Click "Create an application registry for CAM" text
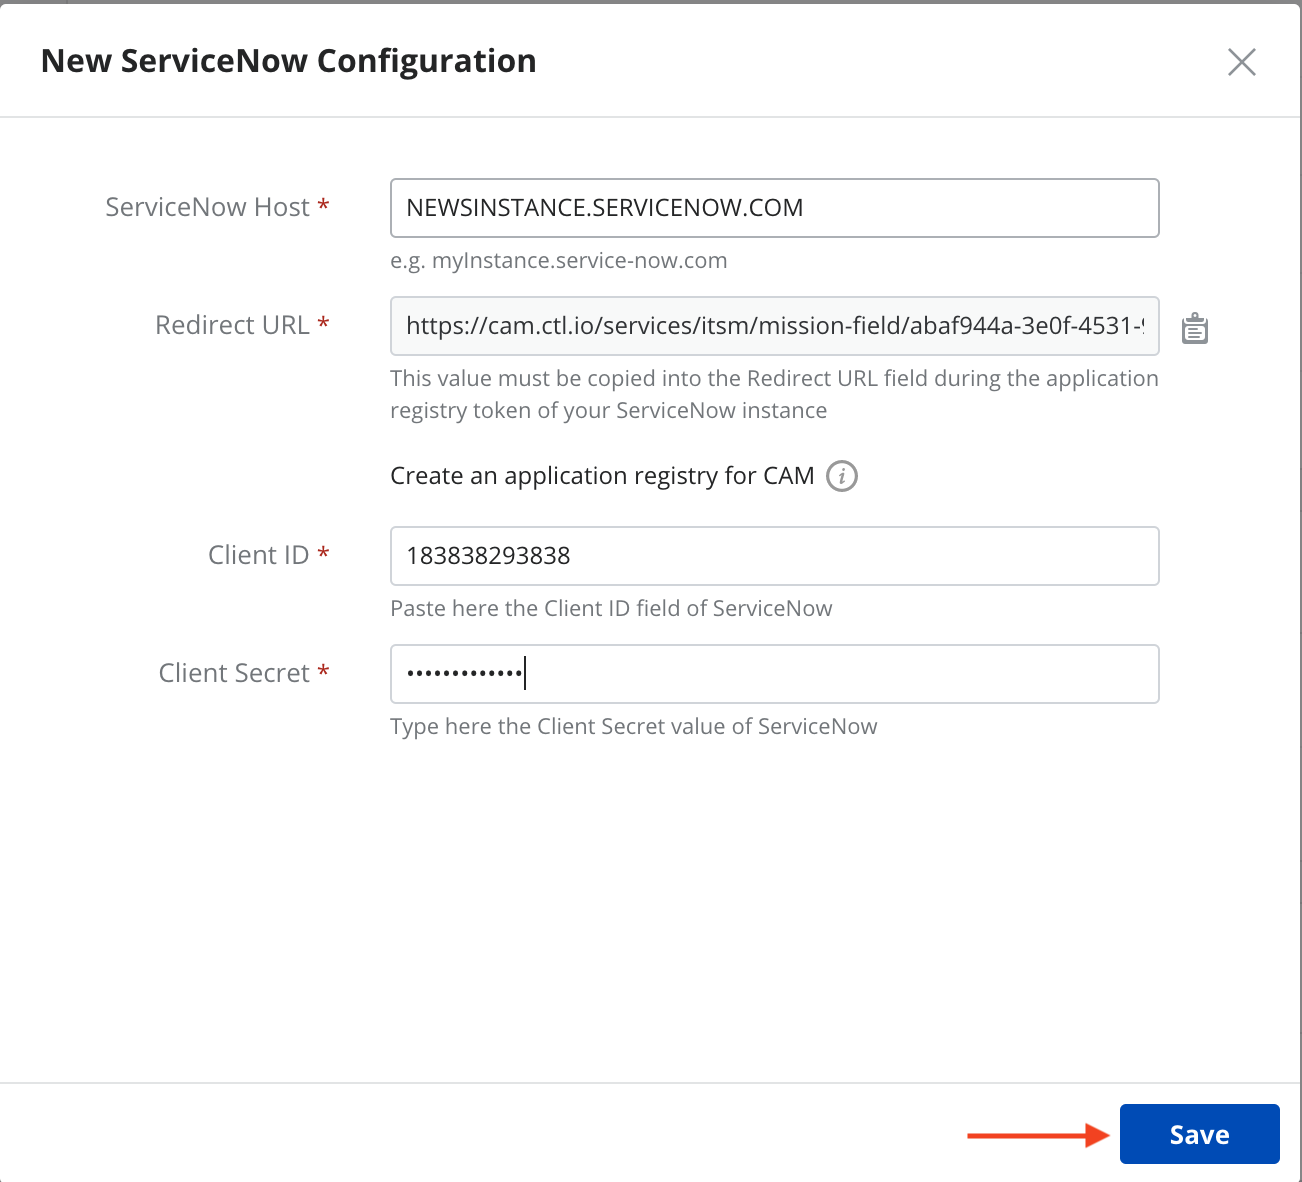The width and height of the screenshot is (1302, 1182). 602,476
